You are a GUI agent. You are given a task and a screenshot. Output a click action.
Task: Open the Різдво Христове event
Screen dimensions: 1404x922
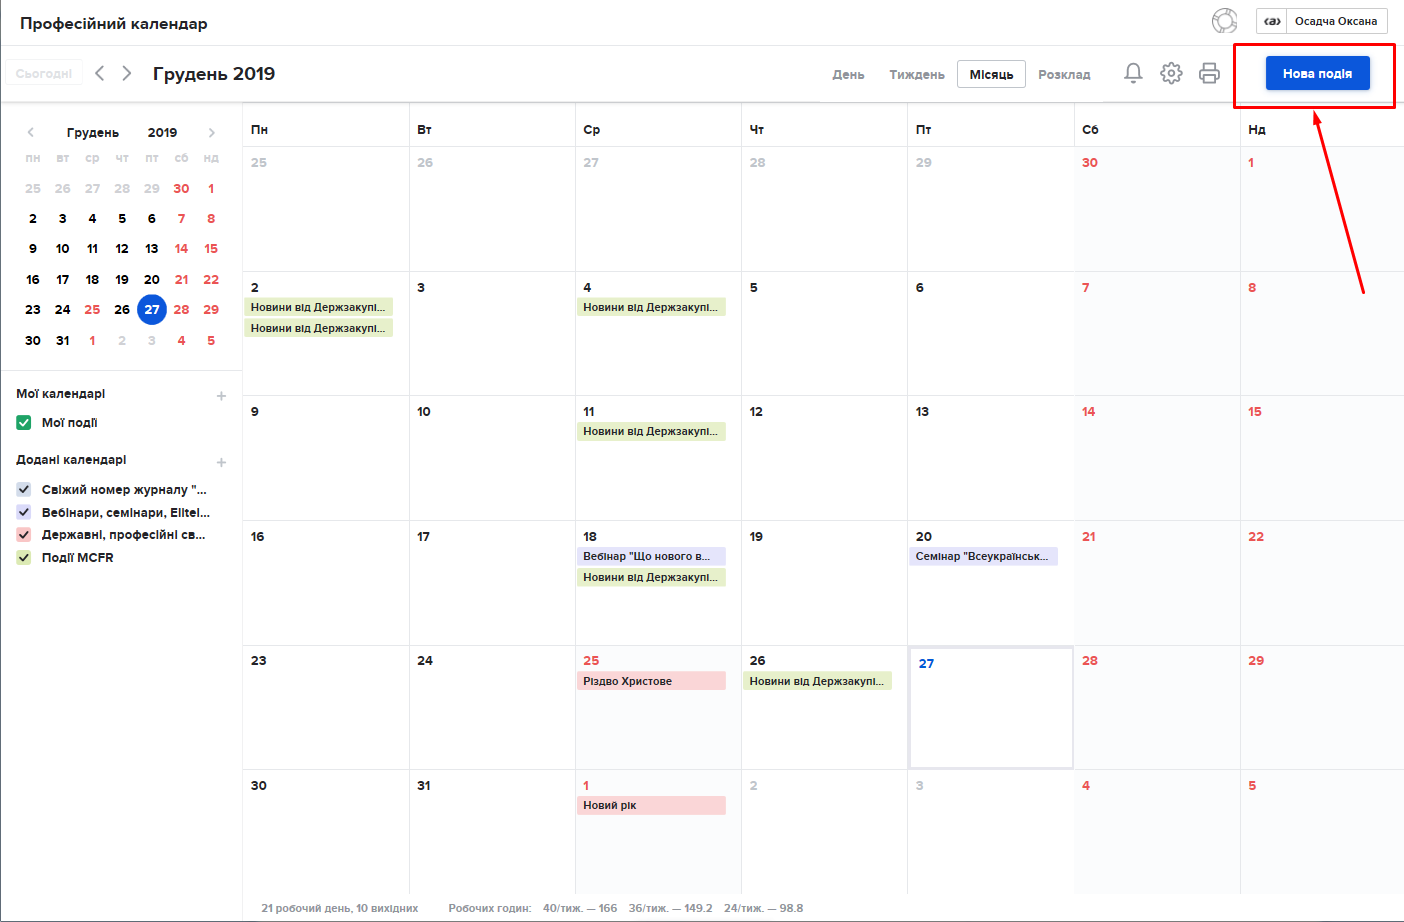[651, 681]
